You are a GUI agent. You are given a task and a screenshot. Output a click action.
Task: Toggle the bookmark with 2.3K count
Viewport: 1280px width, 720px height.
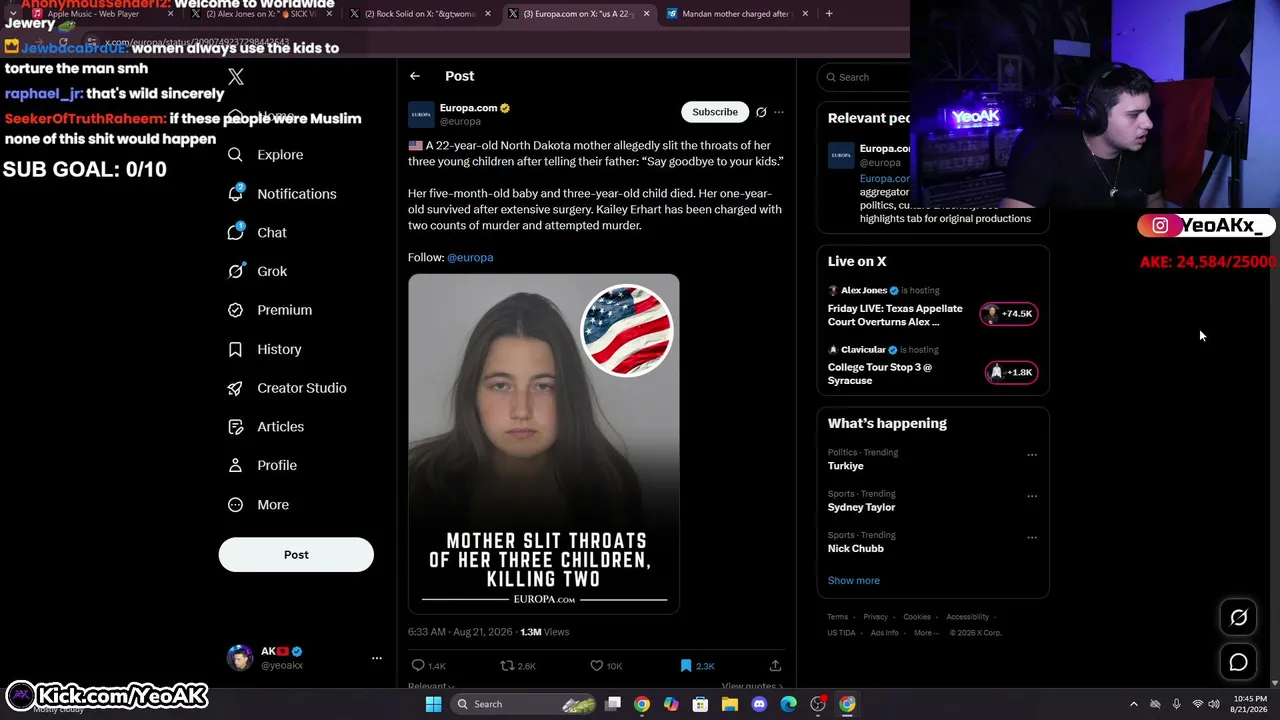(697, 666)
